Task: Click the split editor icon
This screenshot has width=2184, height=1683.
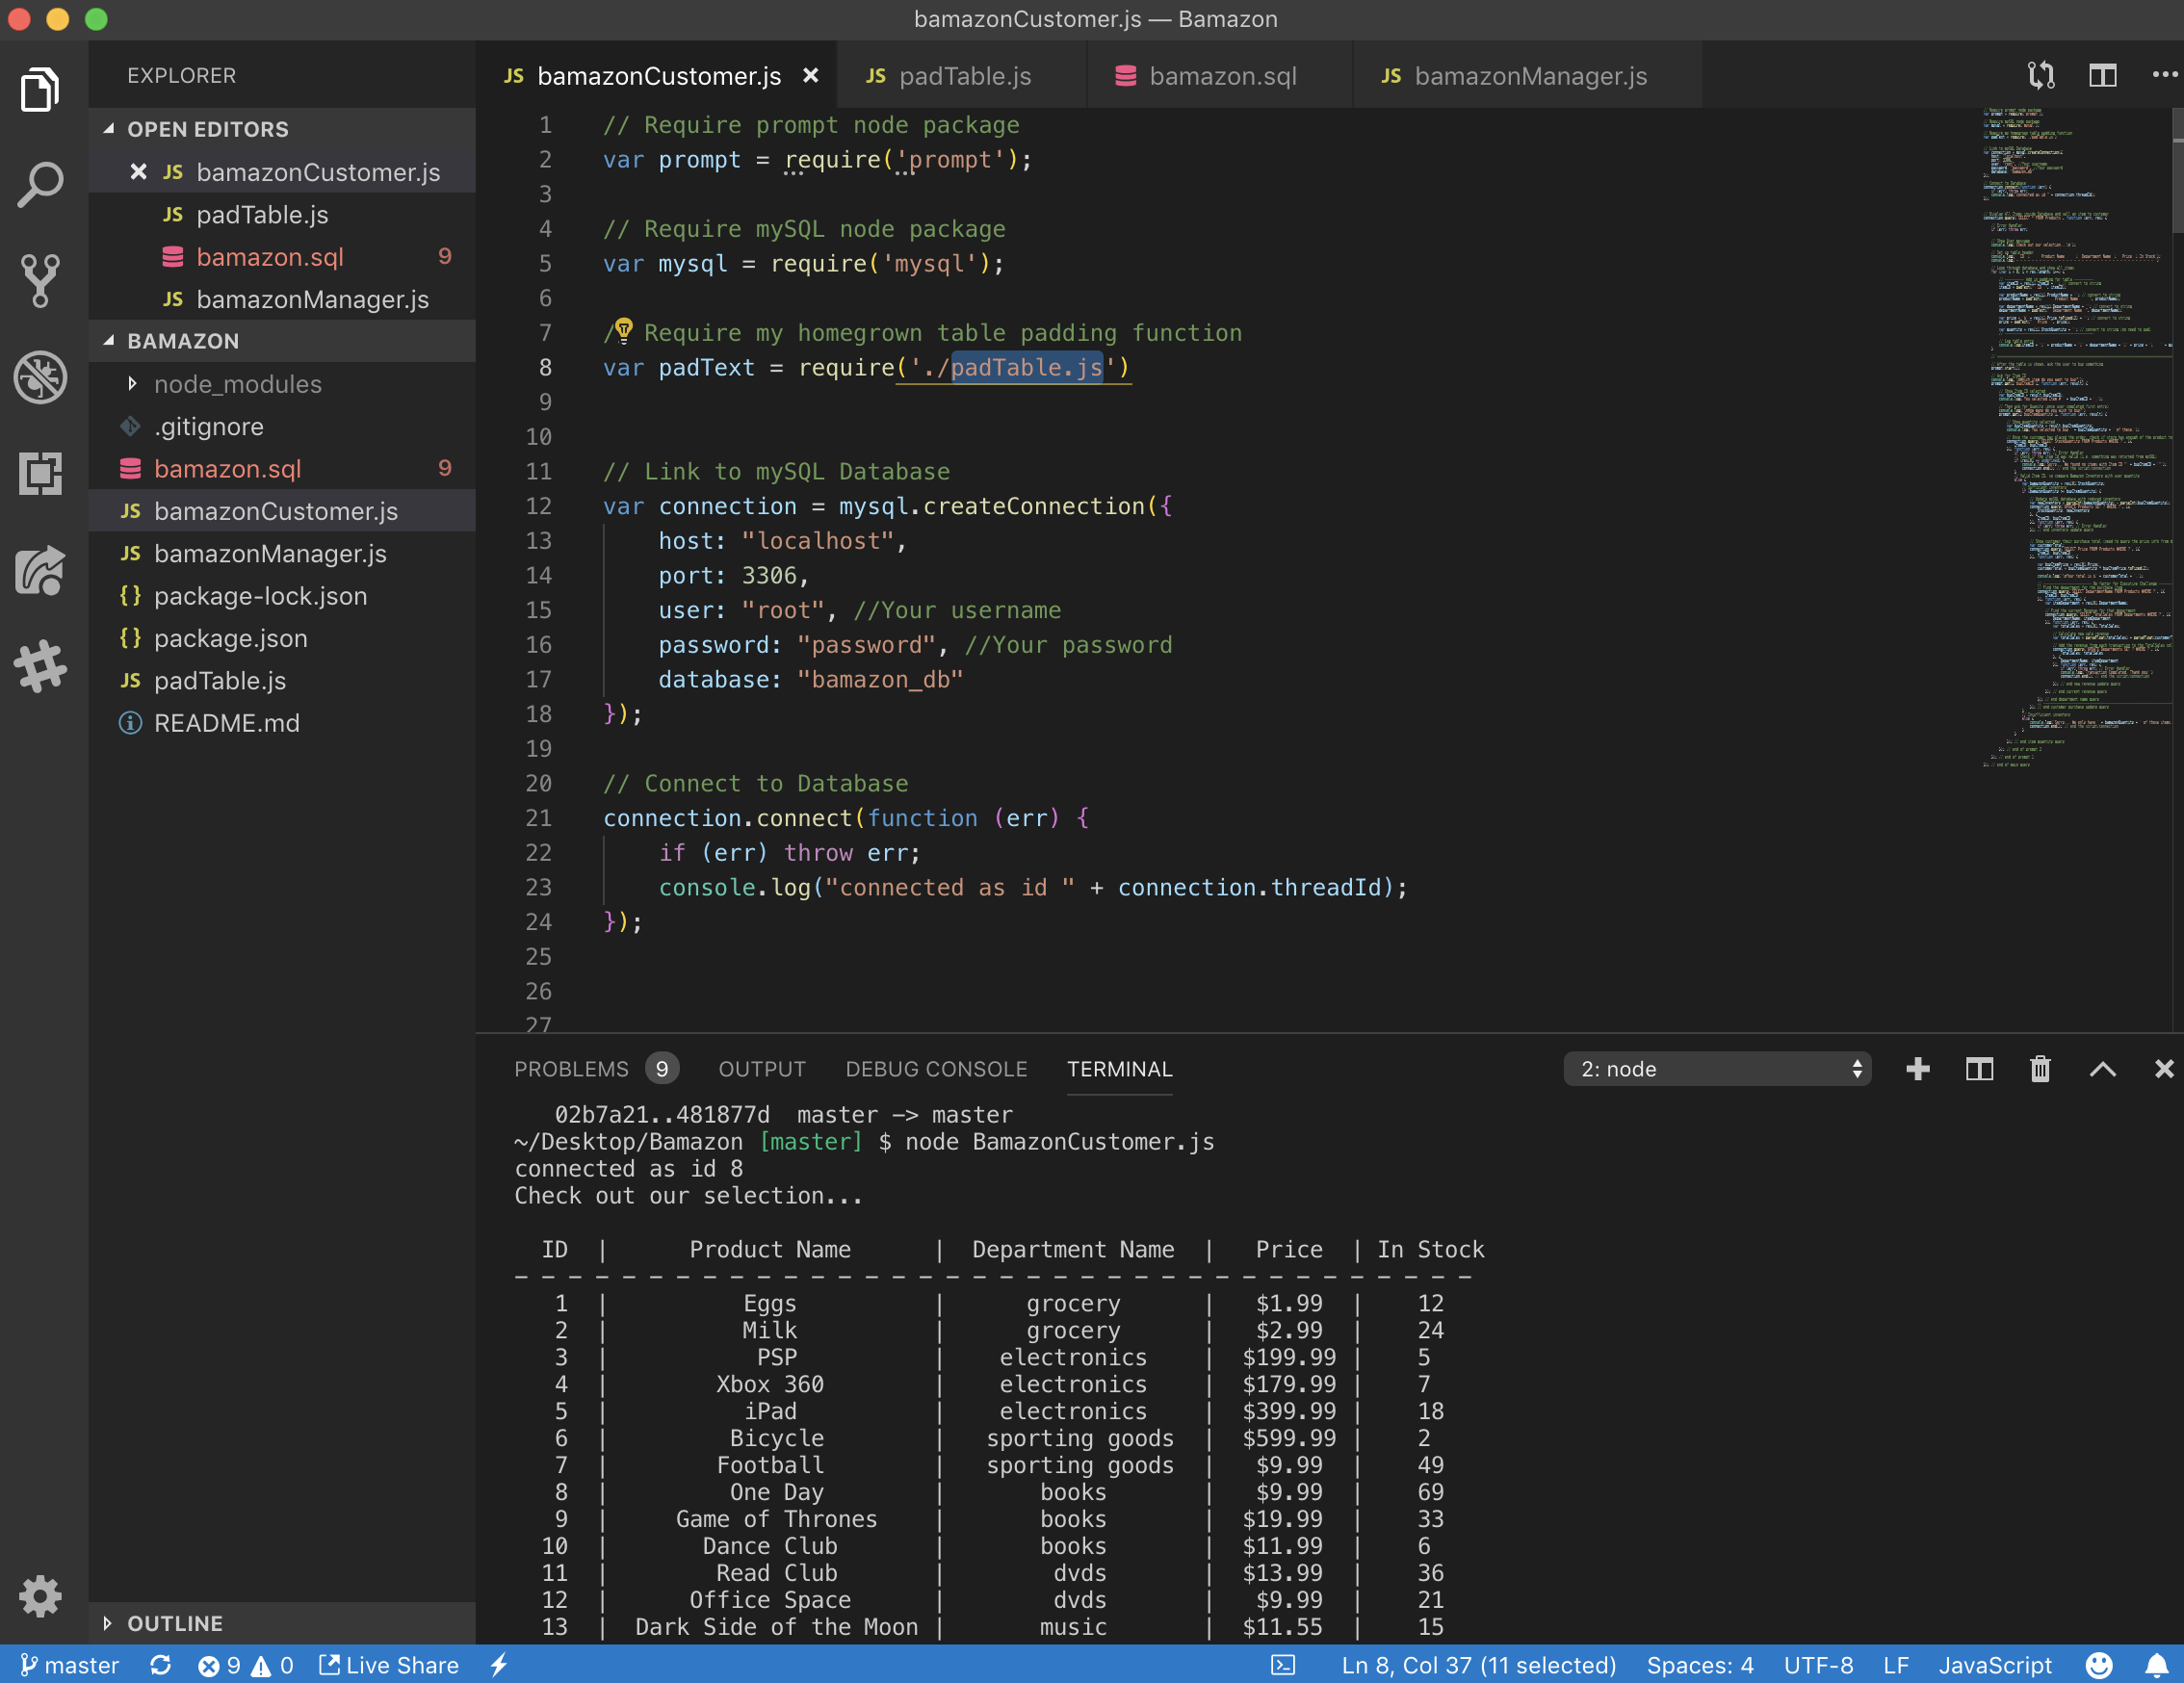Action: coord(2102,76)
